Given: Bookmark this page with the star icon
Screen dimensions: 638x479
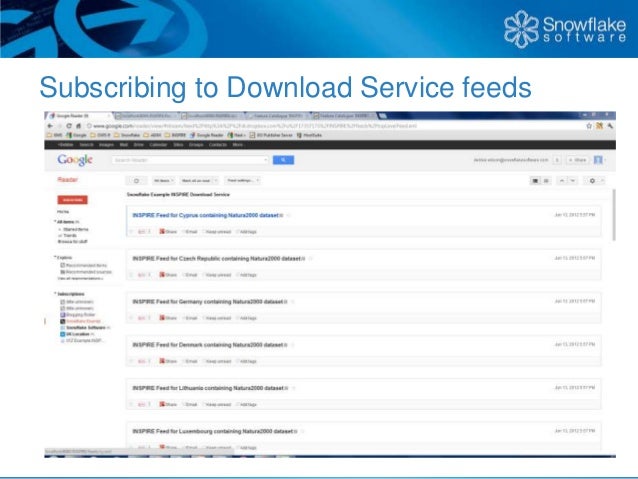Looking at the screenshot, I should tap(589, 126).
